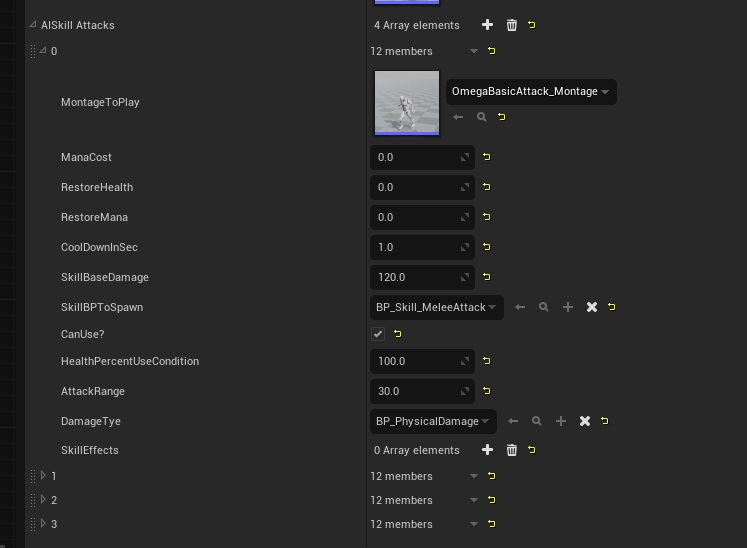
Task: Click the ManaCost value field
Action: (422, 157)
